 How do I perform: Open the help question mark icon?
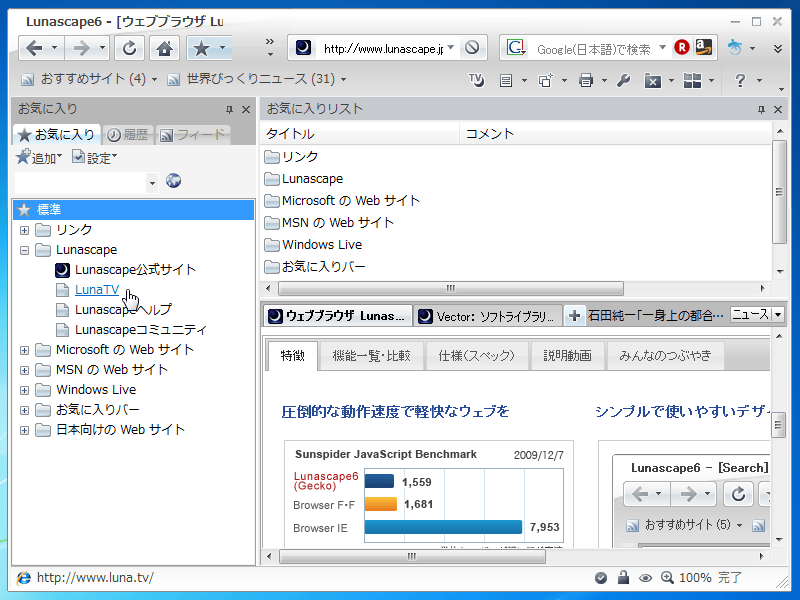point(740,80)
